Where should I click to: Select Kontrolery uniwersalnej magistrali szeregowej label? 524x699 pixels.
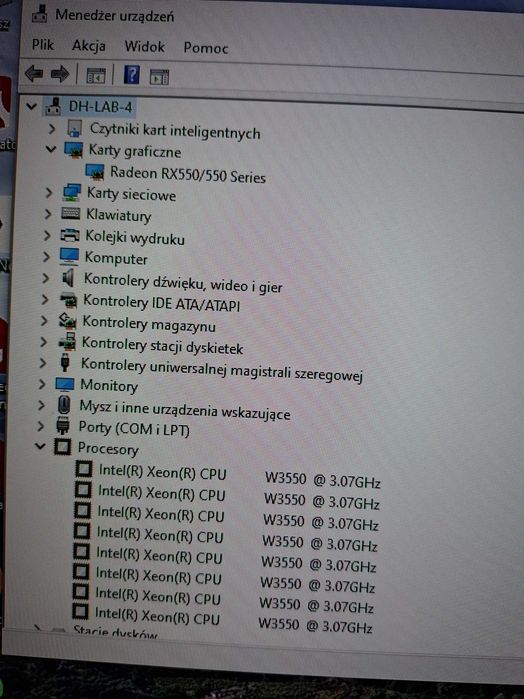click(222, 370)
